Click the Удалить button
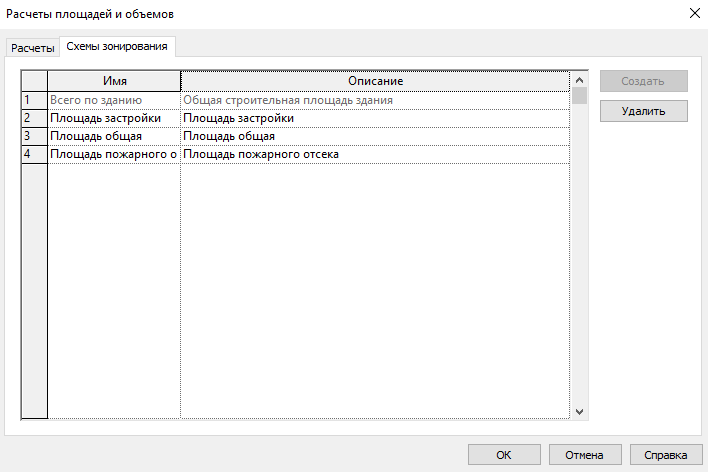The height and width of the screenshot is (472, 708). point(643,111)
